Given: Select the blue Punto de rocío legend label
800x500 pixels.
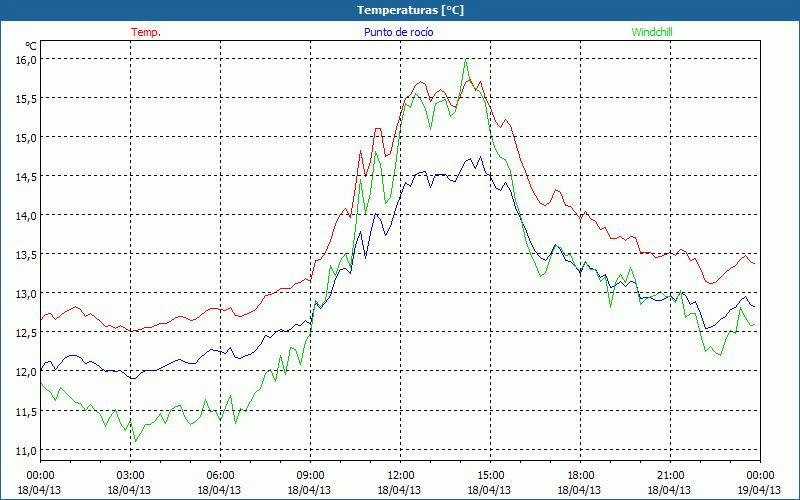Looking at the screenshot, I should tap(398, 32).
